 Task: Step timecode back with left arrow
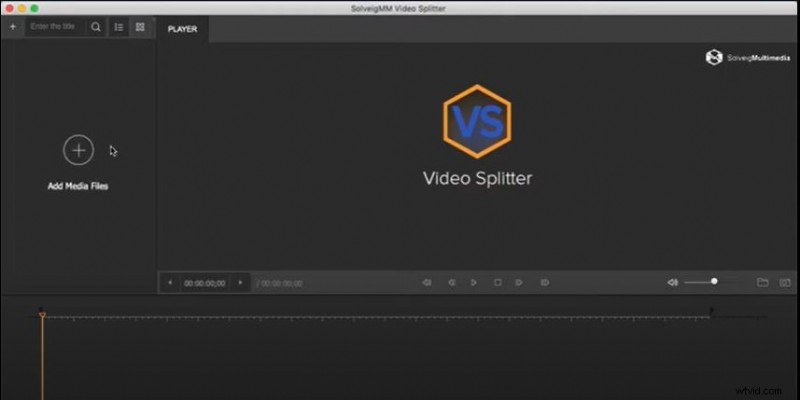click(170, 283)
